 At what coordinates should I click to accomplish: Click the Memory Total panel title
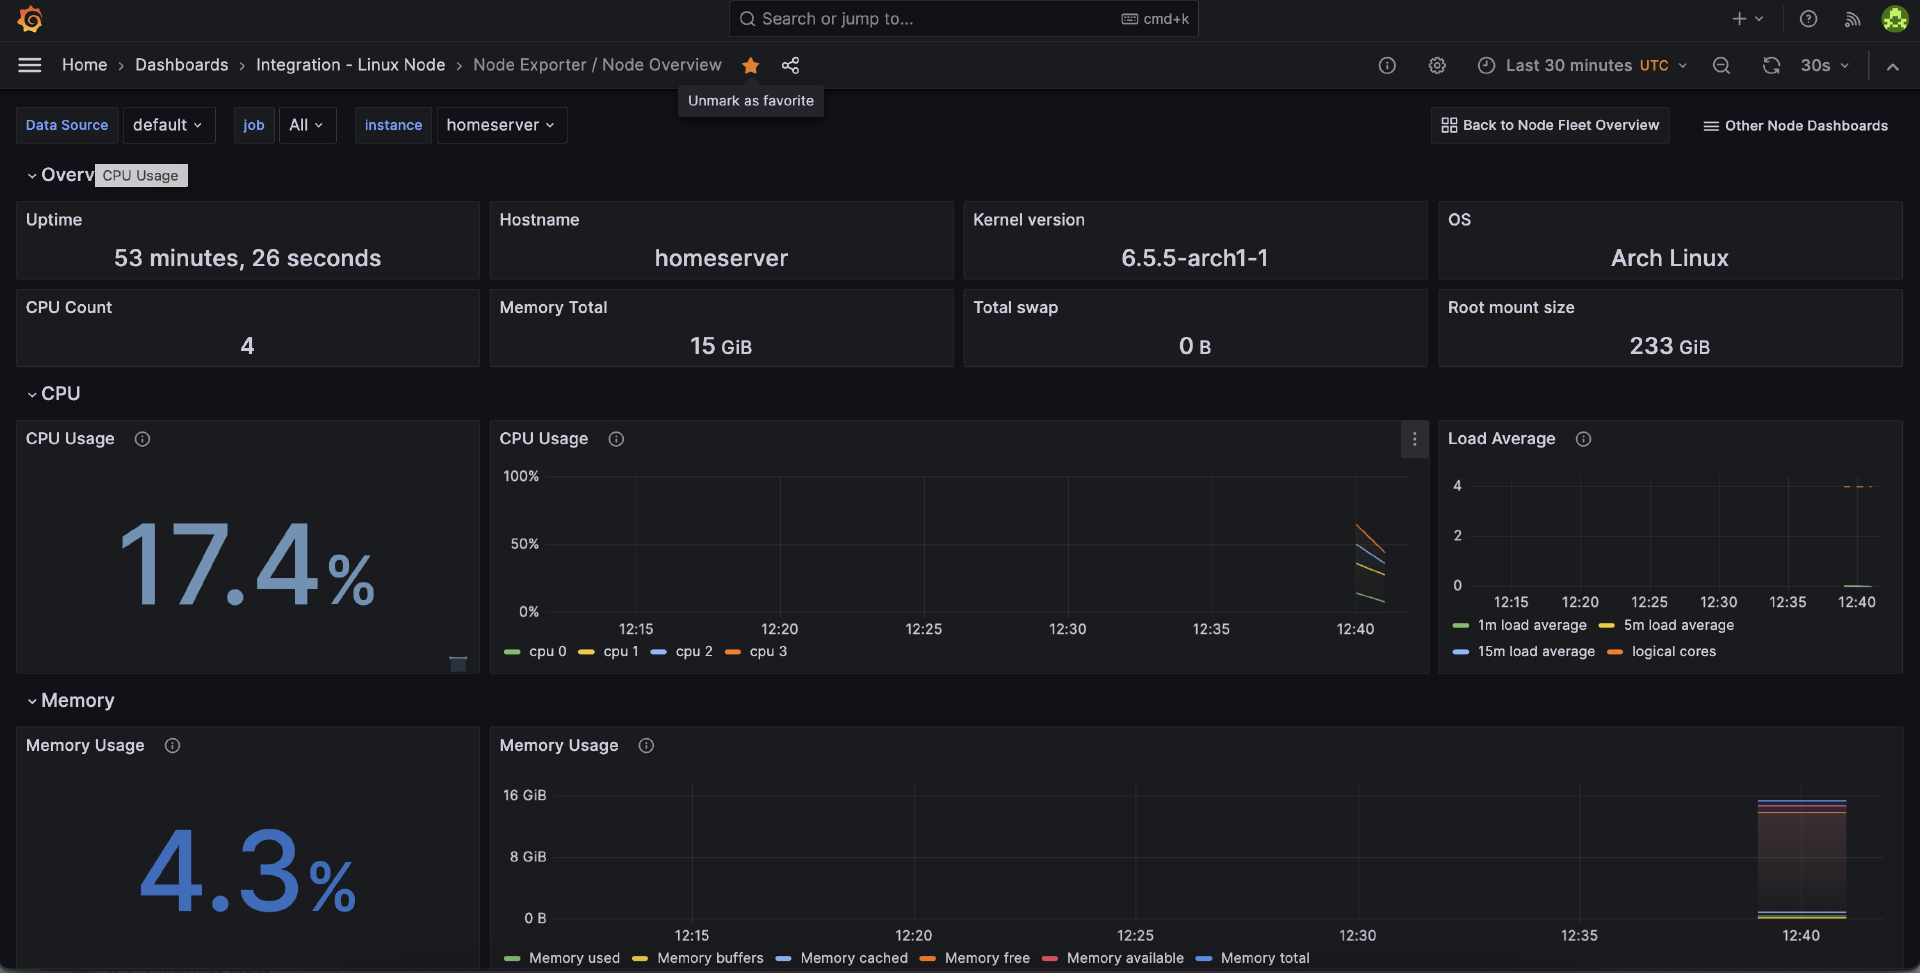coord(553,308)
